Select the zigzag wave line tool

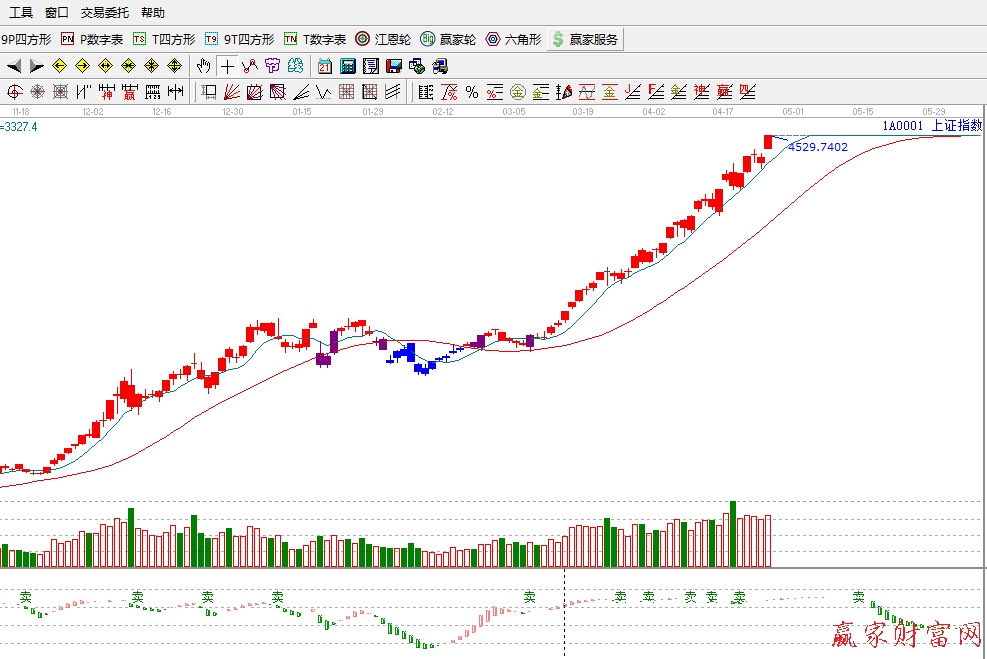coord(323,92)
